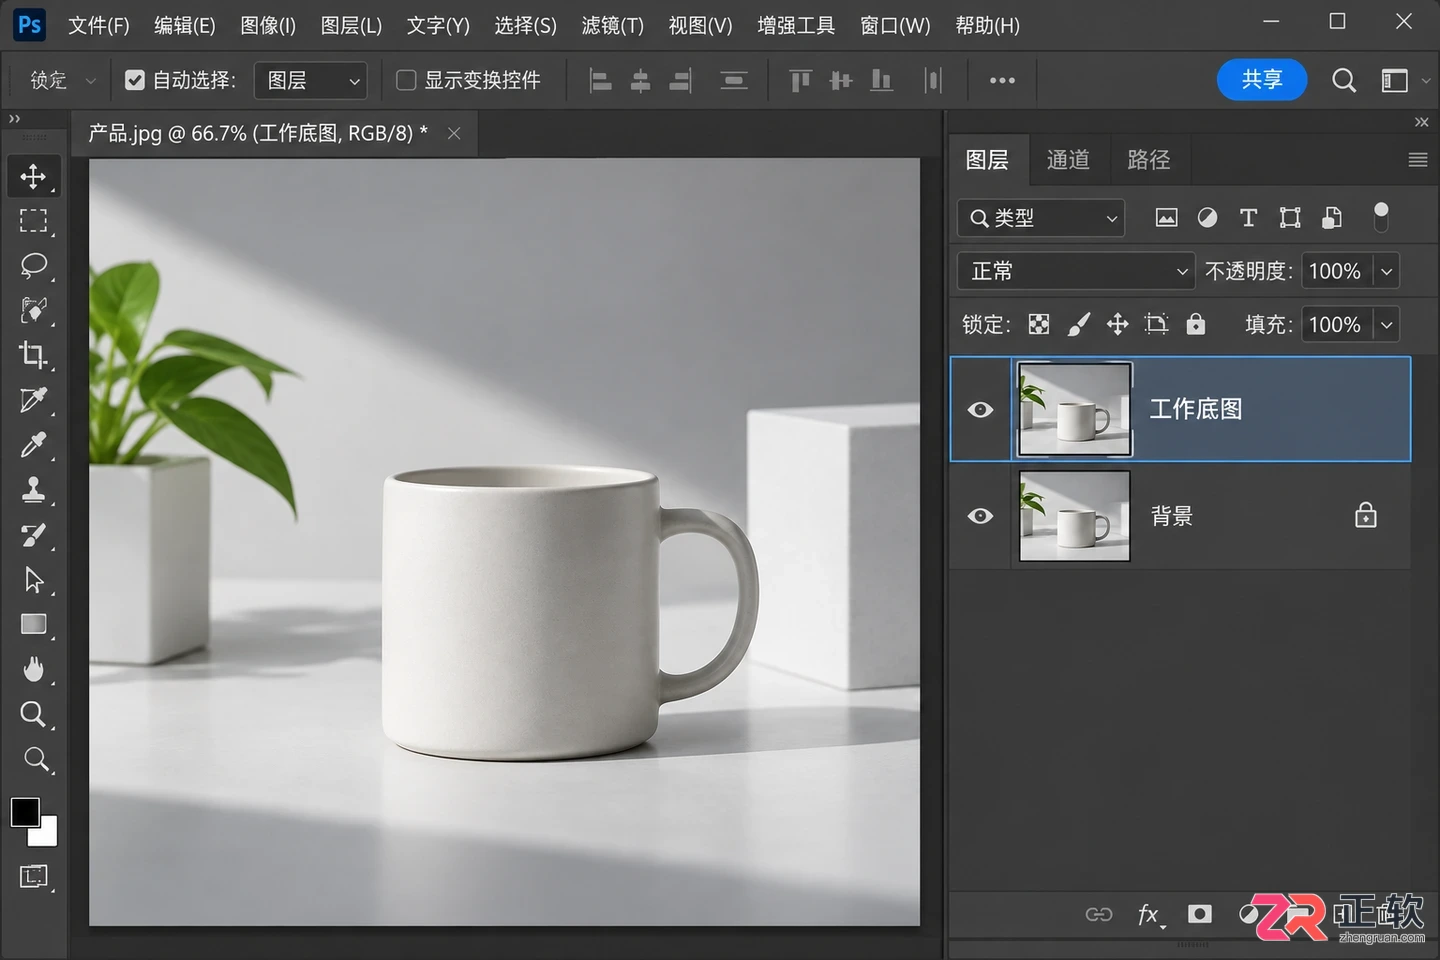Filter layers by adjustment layer icon
The image size is (1440, 960).
1207,217
